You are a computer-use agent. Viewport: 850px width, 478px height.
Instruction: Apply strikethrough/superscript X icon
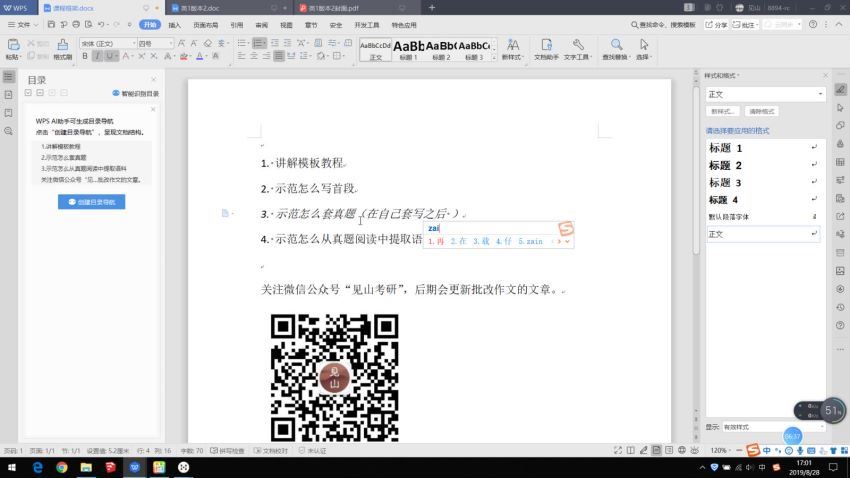coord(141,56)
